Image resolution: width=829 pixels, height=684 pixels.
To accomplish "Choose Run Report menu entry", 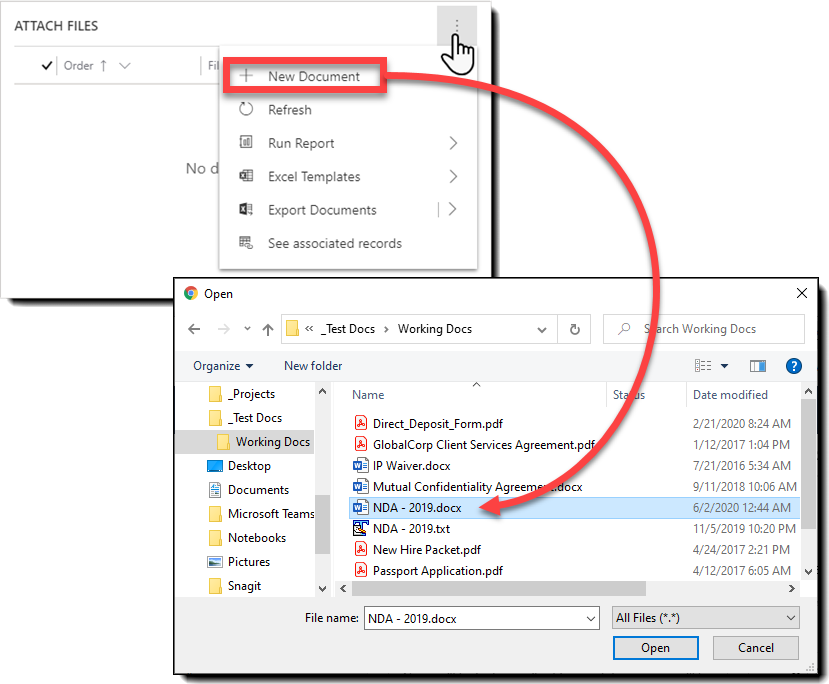I will tap(349, 143).
